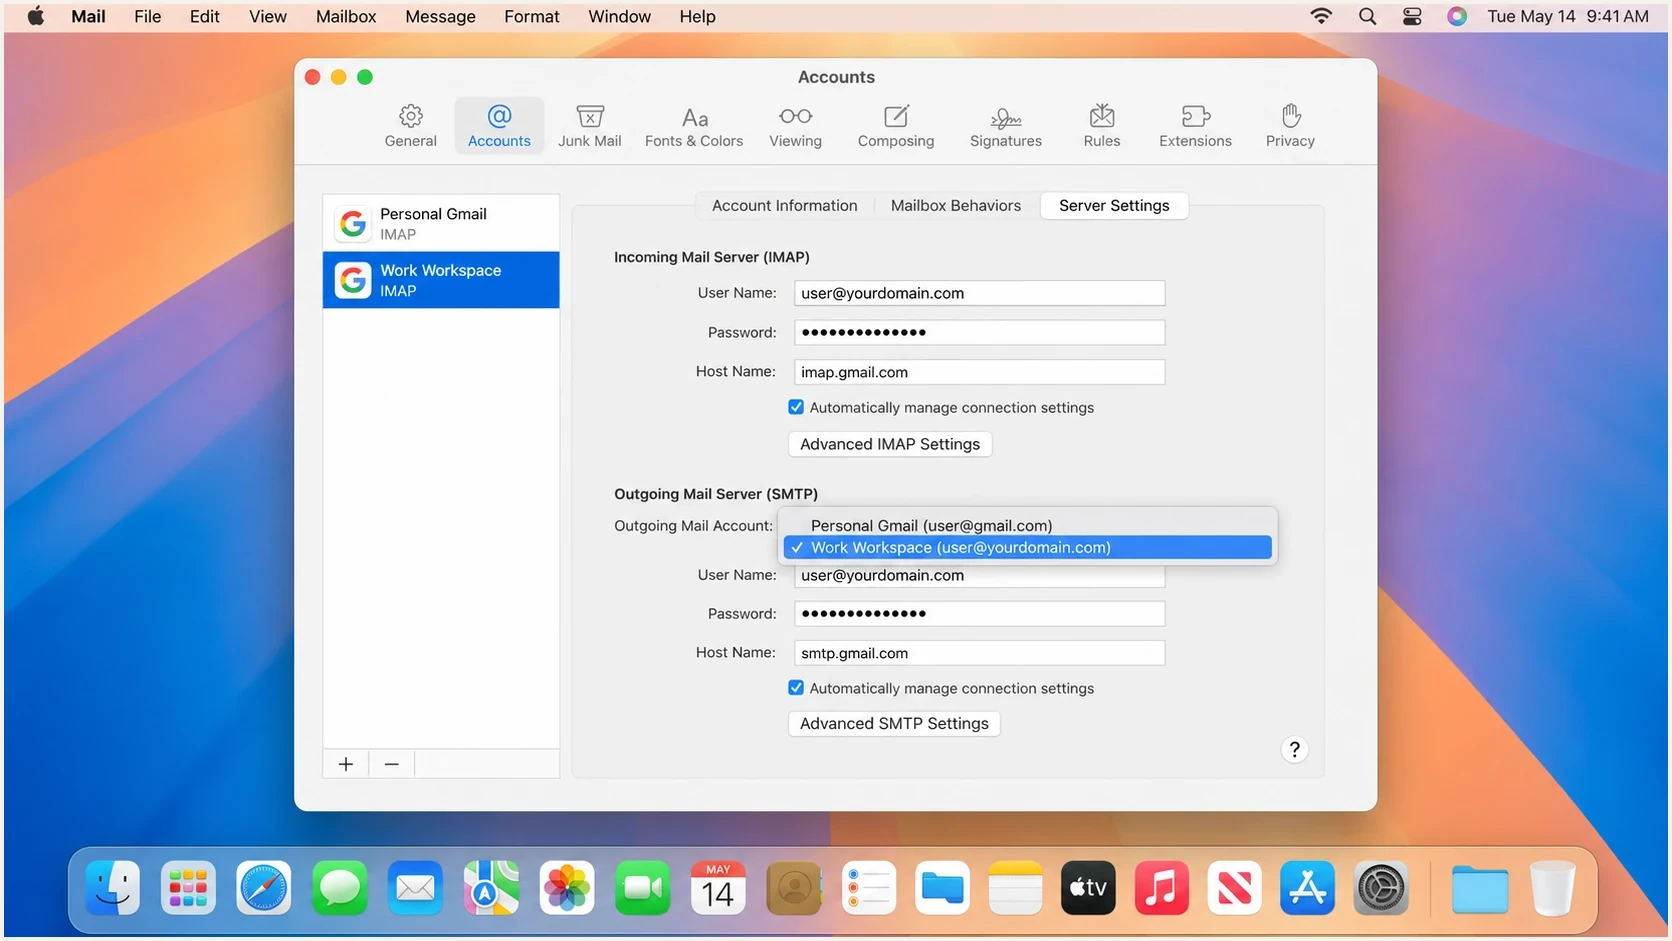Open the Rules preferences pane
This screenshot has width=1672, height=941.
(1102, 126)
